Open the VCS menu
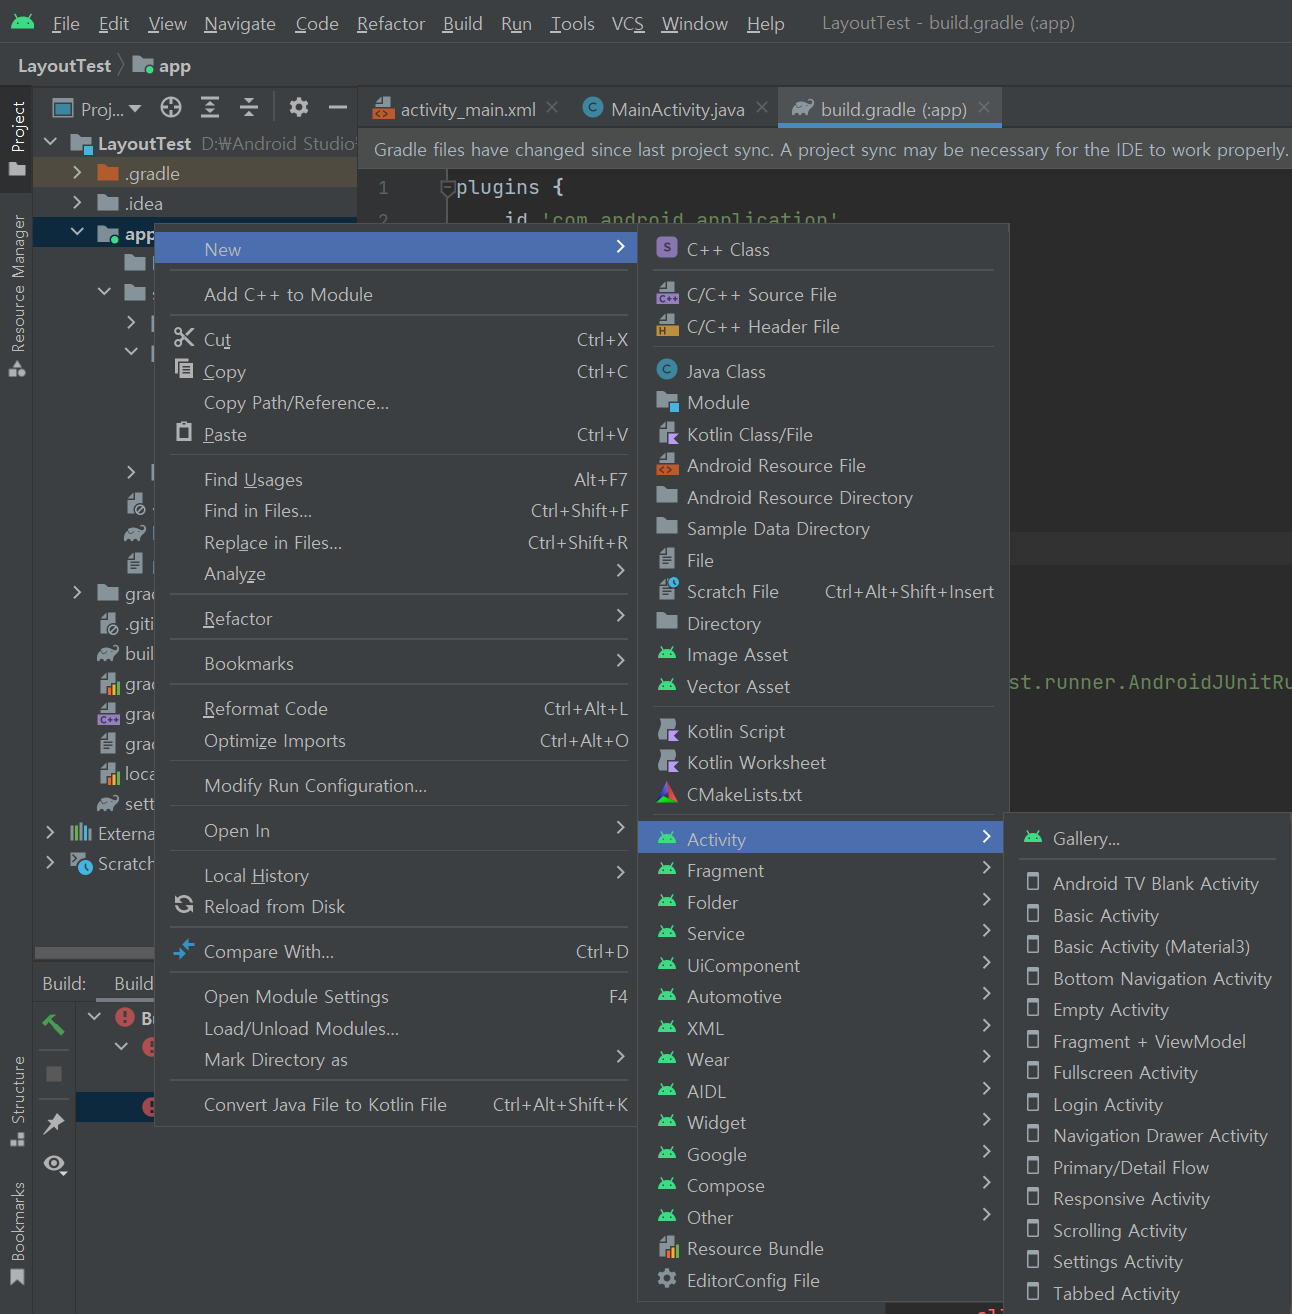The image size is (1292, 1314). [x=628, y=23]
